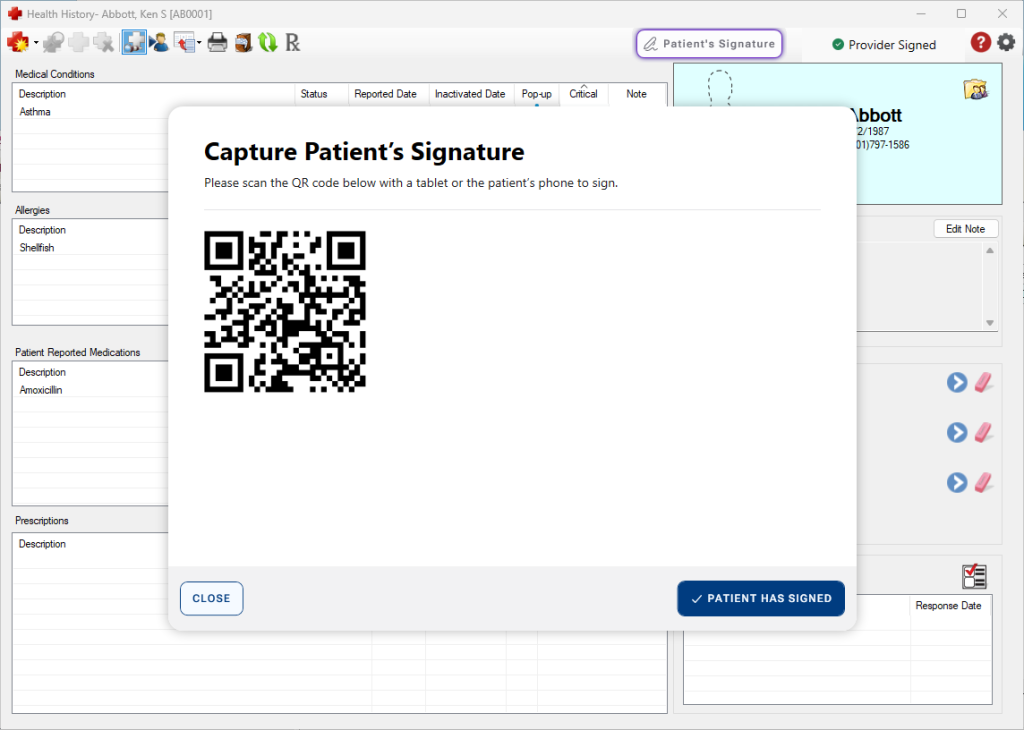Open the red help question mark icon
Viewport: 1024px width, 730px height.
[x=981, y=42]
